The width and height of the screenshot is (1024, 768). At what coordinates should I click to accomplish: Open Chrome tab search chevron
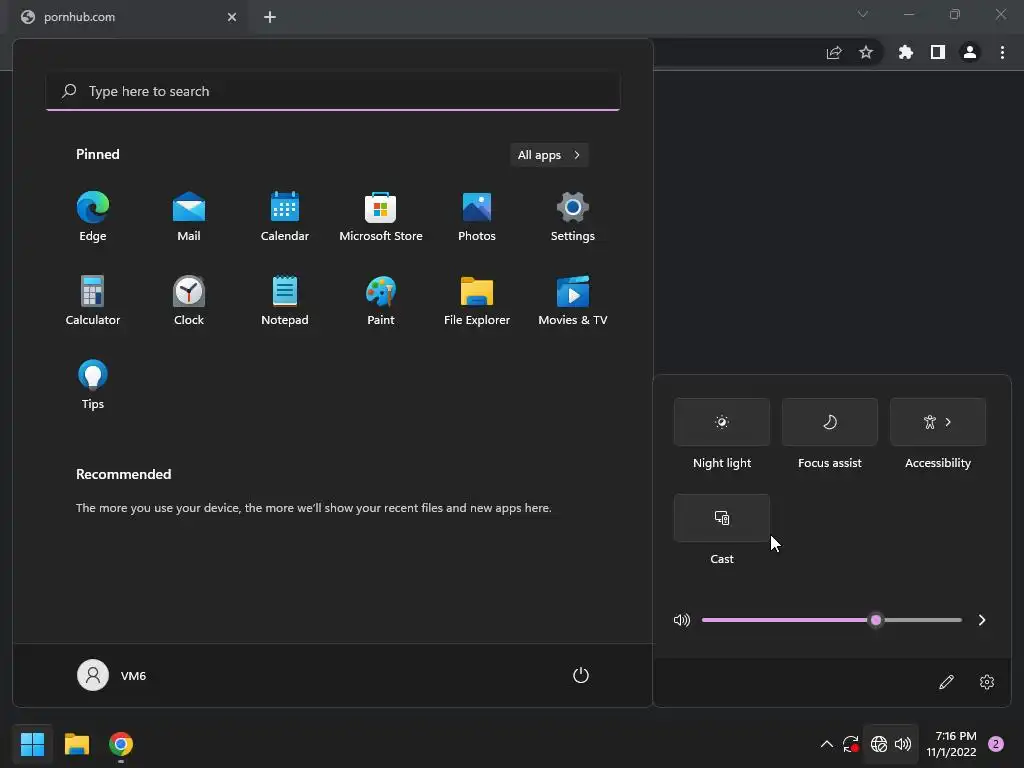pos(863,14)
